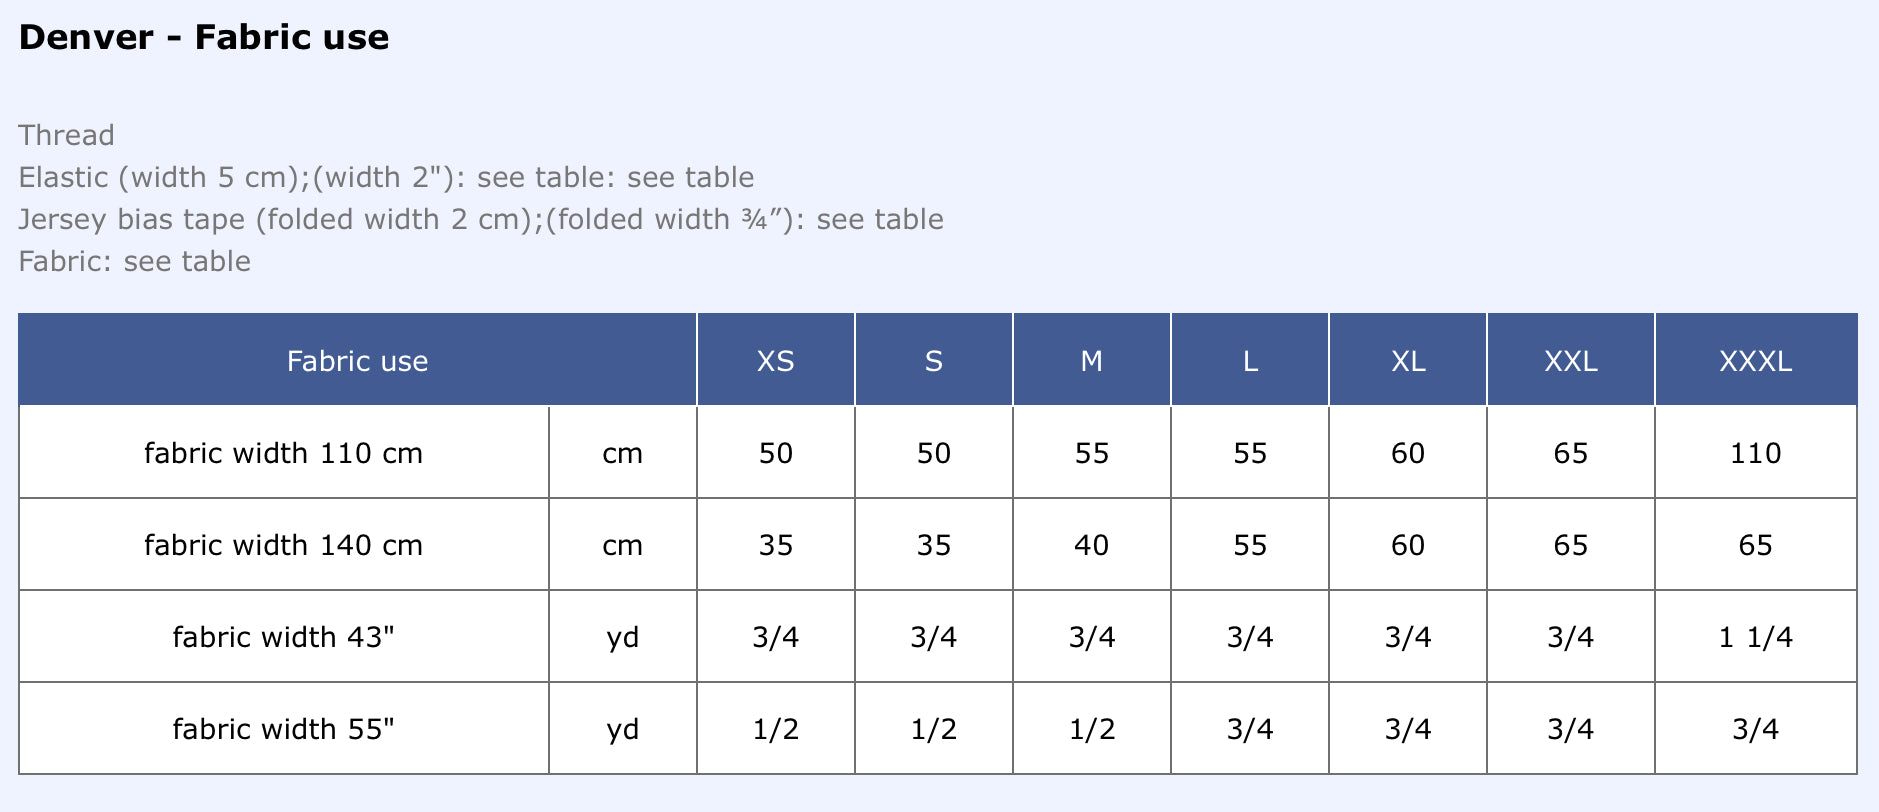This screenshot has width=1879, height=812.
Task: Click the "Jersey bias tape" text line
Action: point(480,219)
